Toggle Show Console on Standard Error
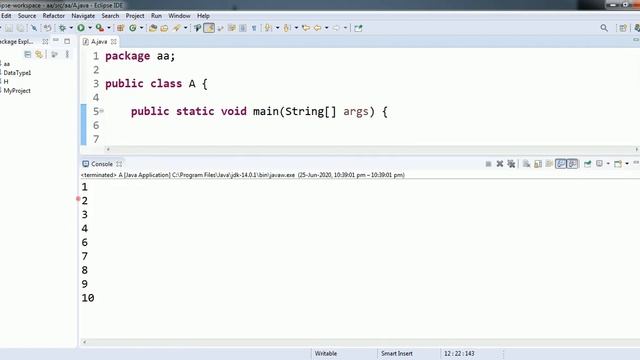Viewport: 640px width, 360px height. [x=572, y=164]
